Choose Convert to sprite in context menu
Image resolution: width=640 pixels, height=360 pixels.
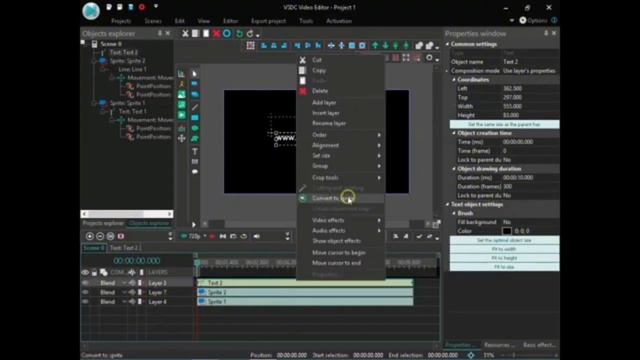coord(340,198)
